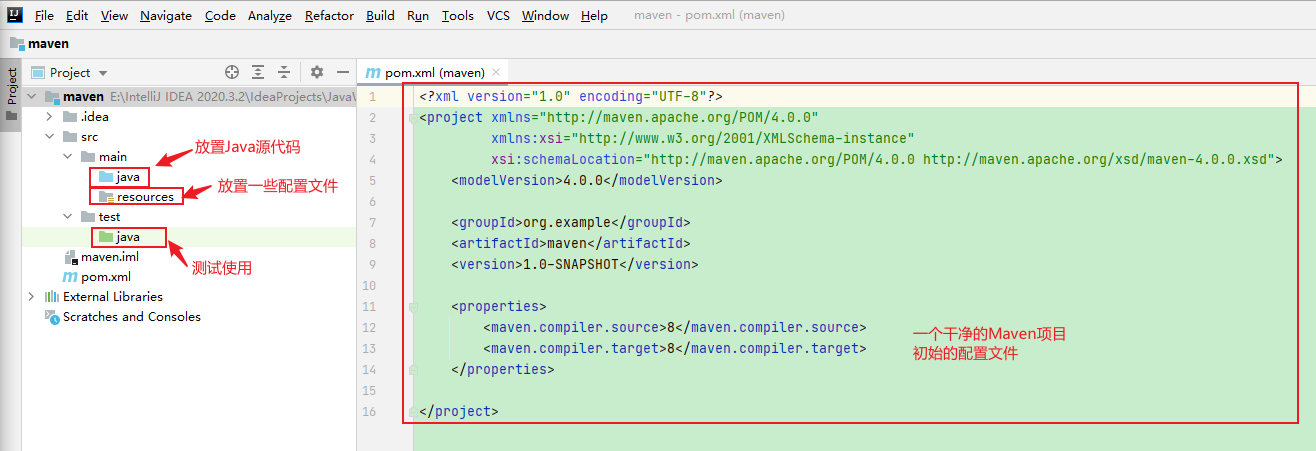
Task: Click the maven.compiler.target line
Action: (675, 348)
